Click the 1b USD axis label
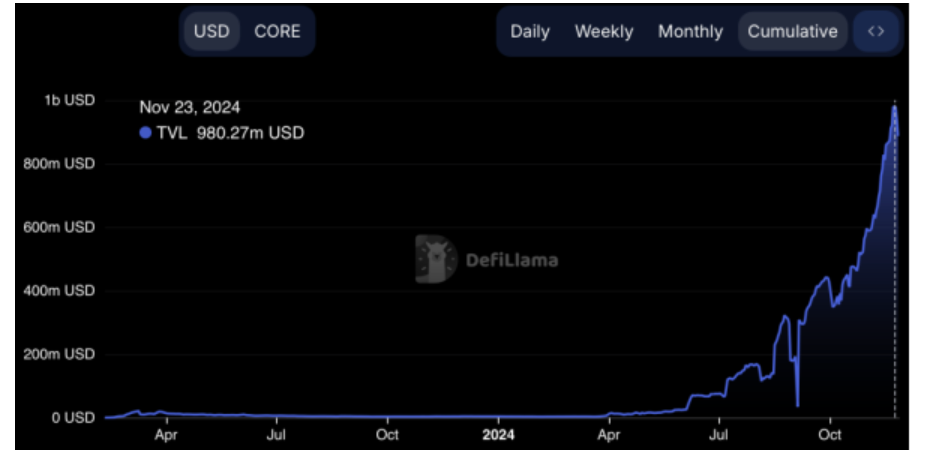 click(x=70, y=101)
